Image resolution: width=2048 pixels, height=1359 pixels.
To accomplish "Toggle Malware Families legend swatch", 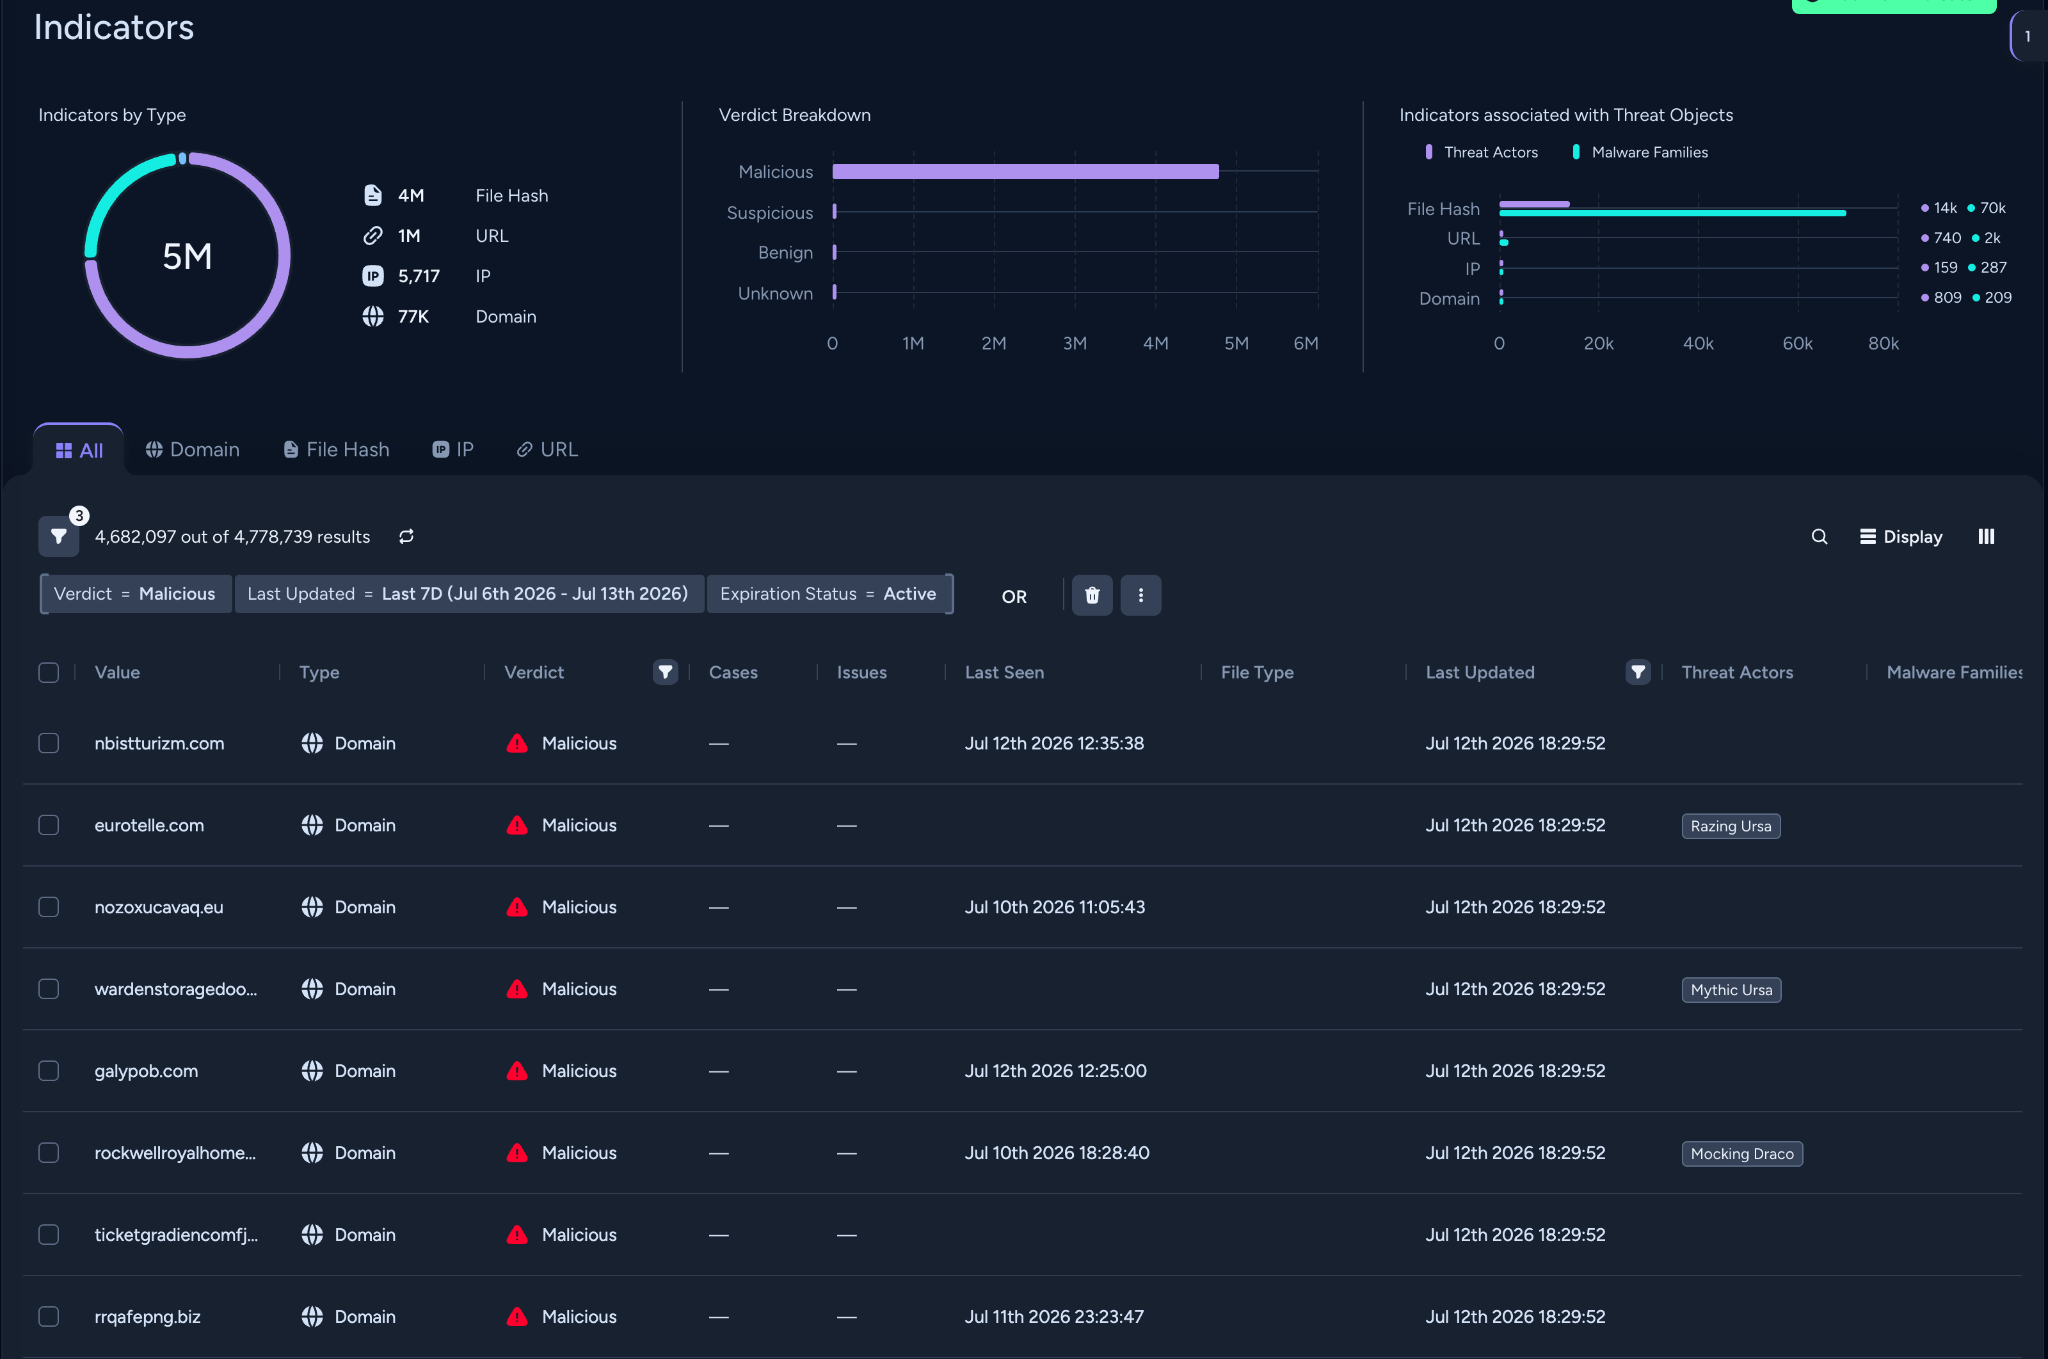I will click(1576, 152).
